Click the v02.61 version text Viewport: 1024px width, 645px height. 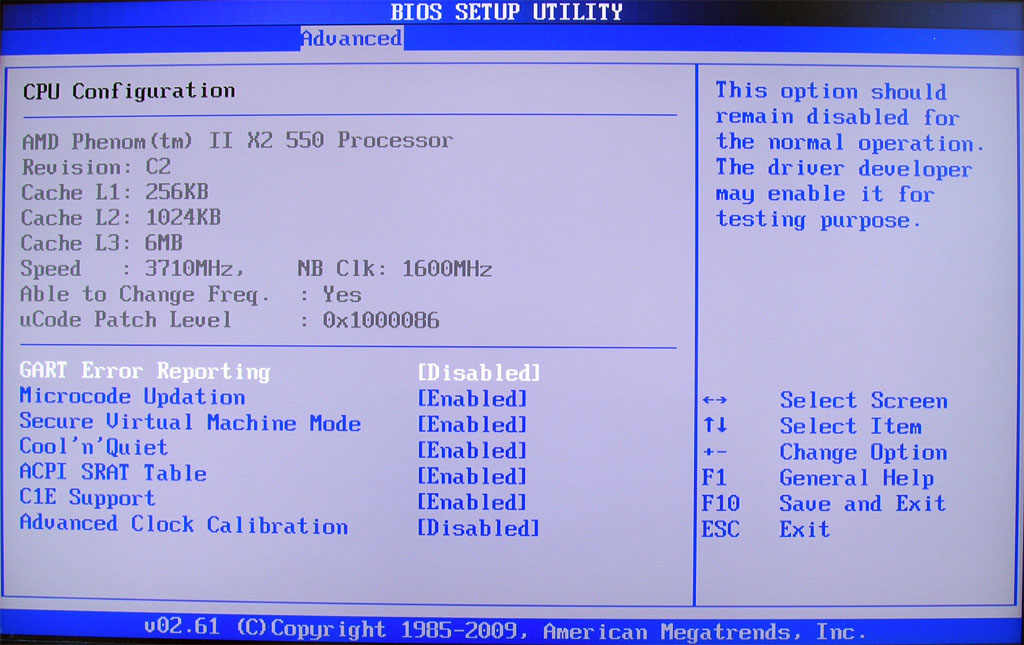pyautogui.click(x=182, y=627)
